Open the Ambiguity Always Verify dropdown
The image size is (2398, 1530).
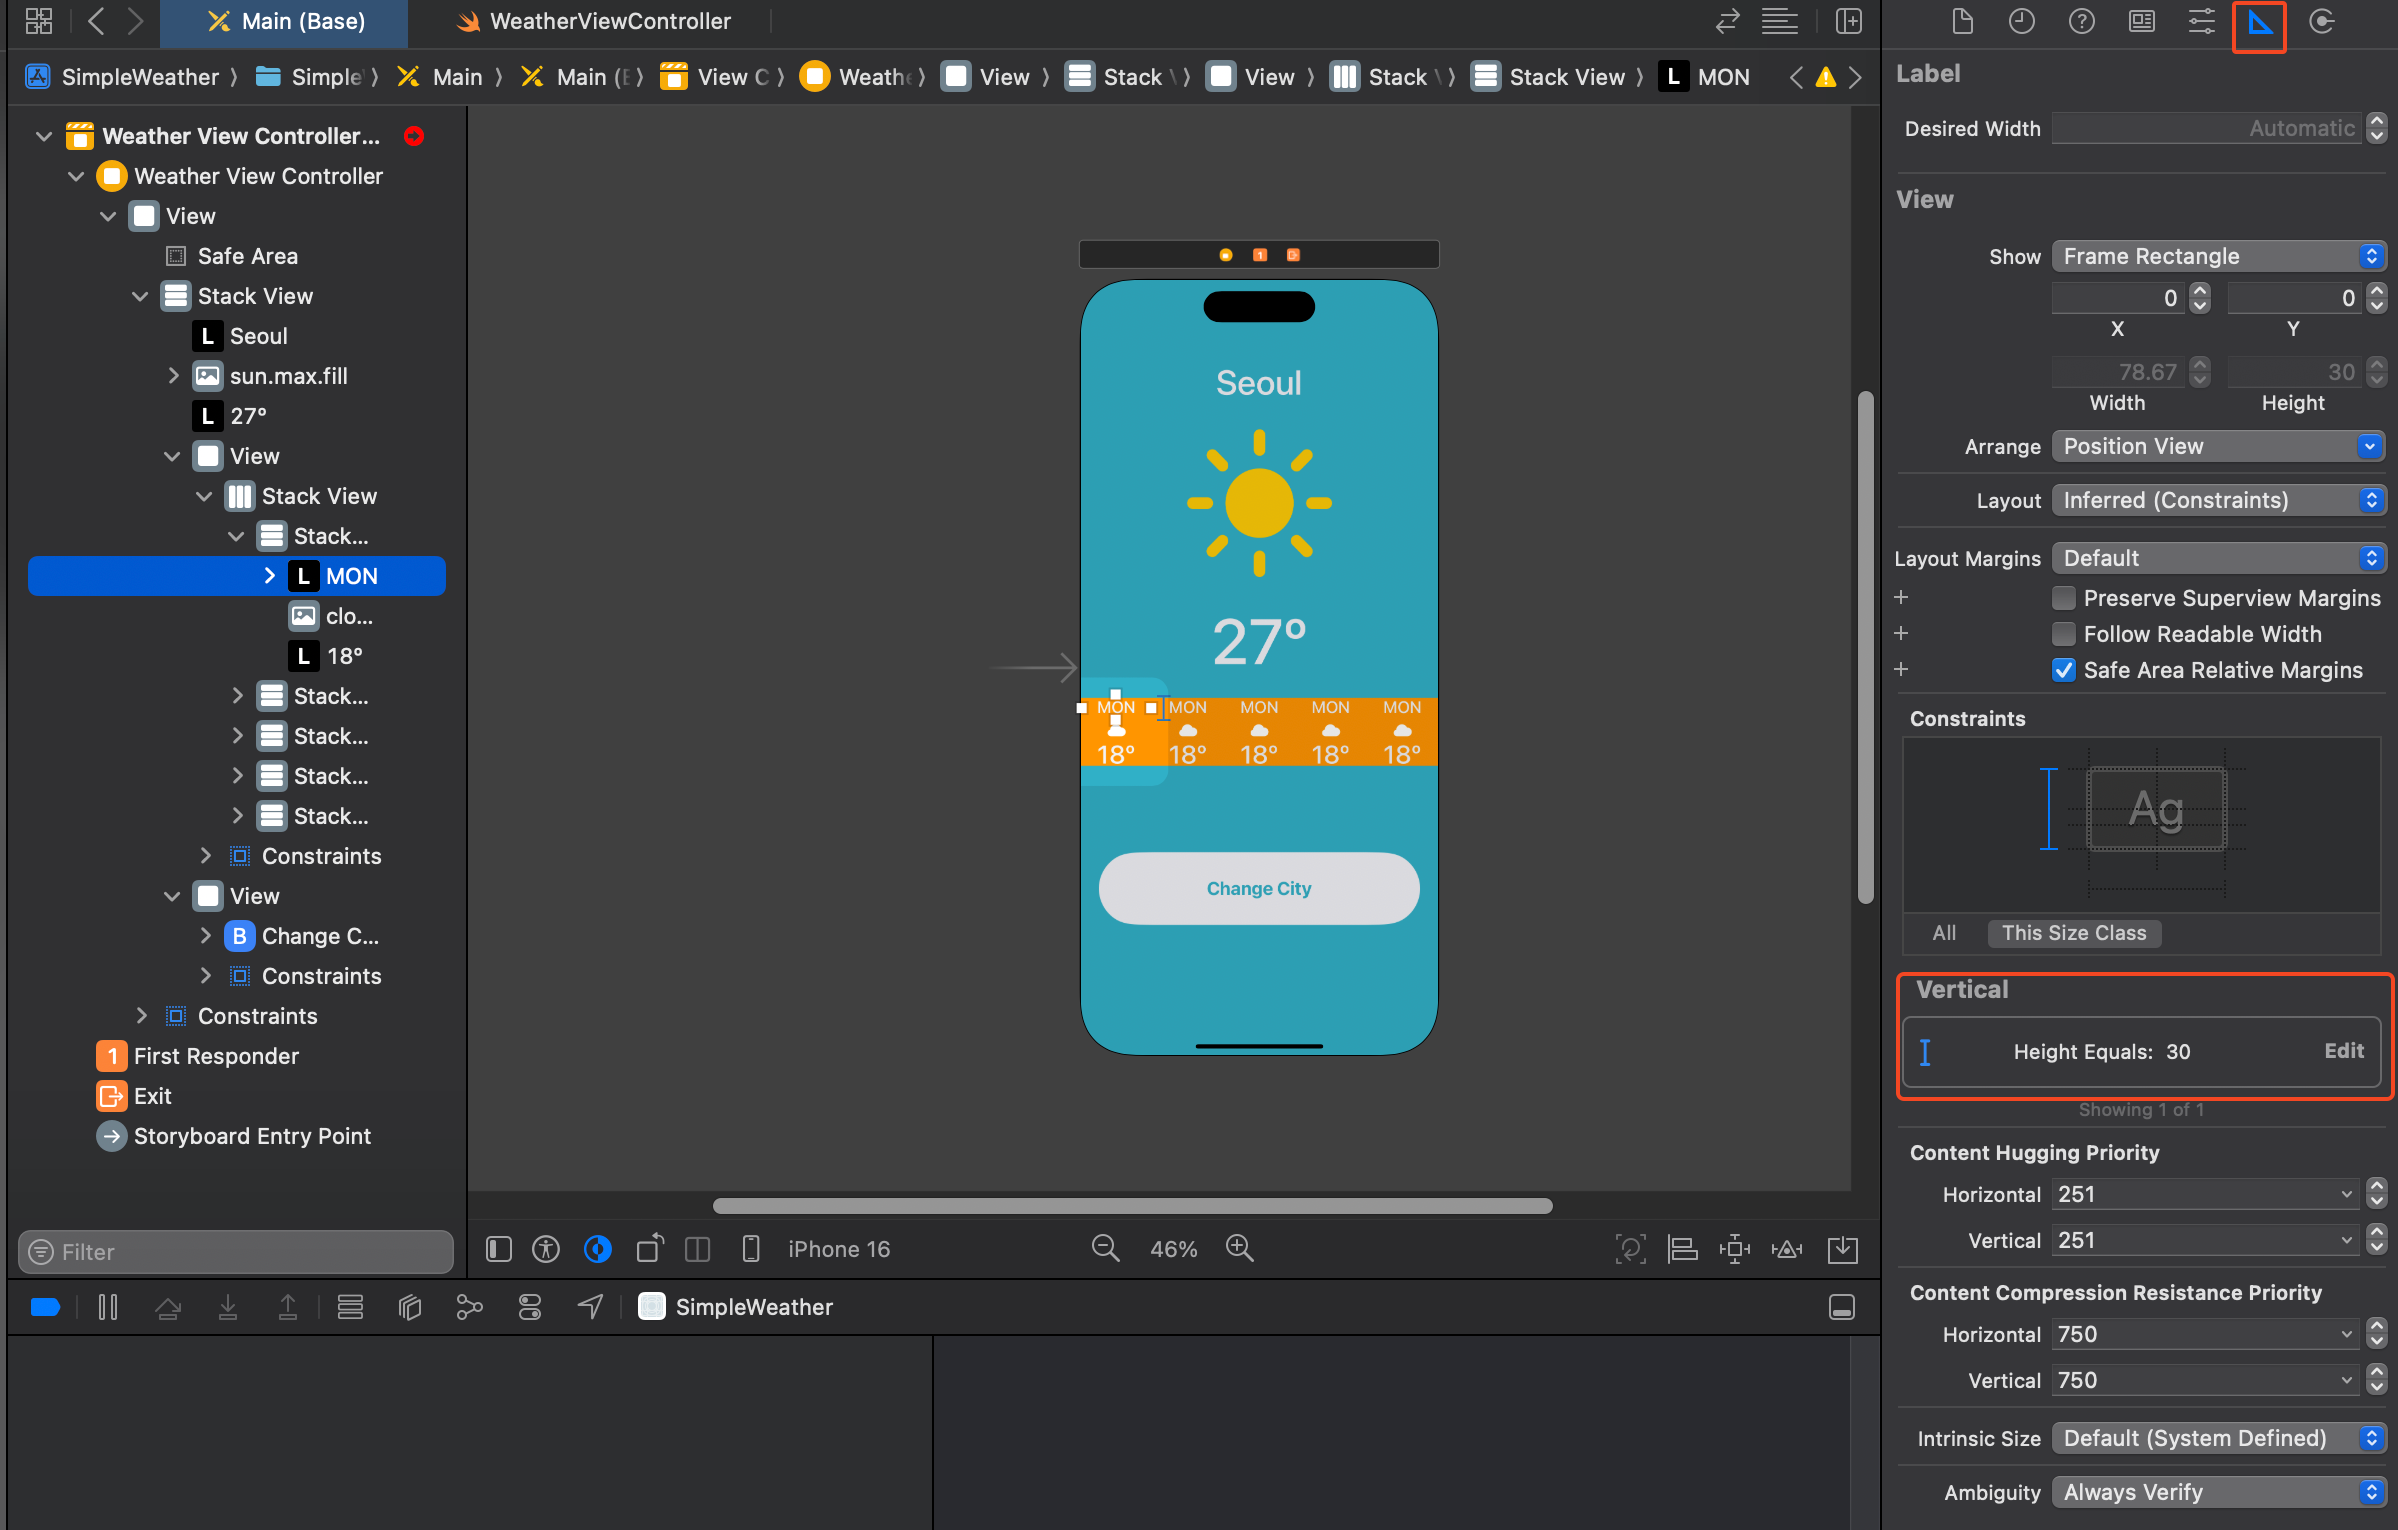2218,1492
